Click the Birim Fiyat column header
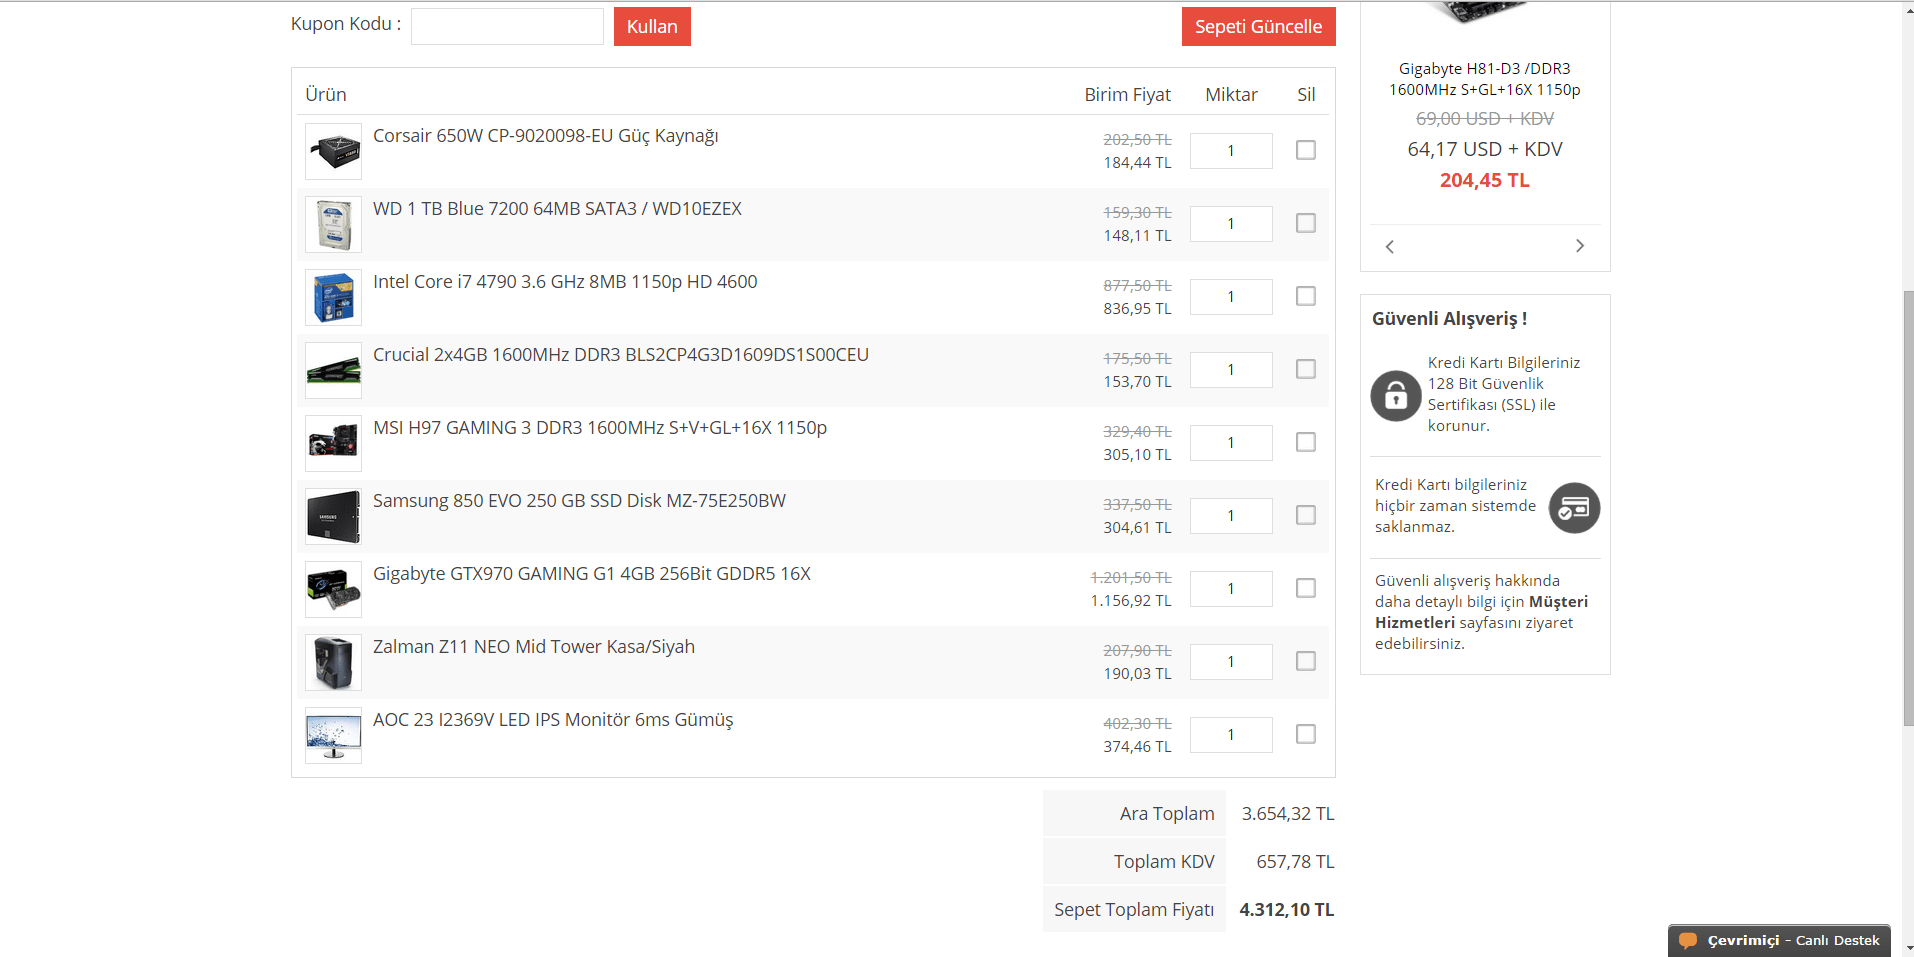 pos(1128,95)
